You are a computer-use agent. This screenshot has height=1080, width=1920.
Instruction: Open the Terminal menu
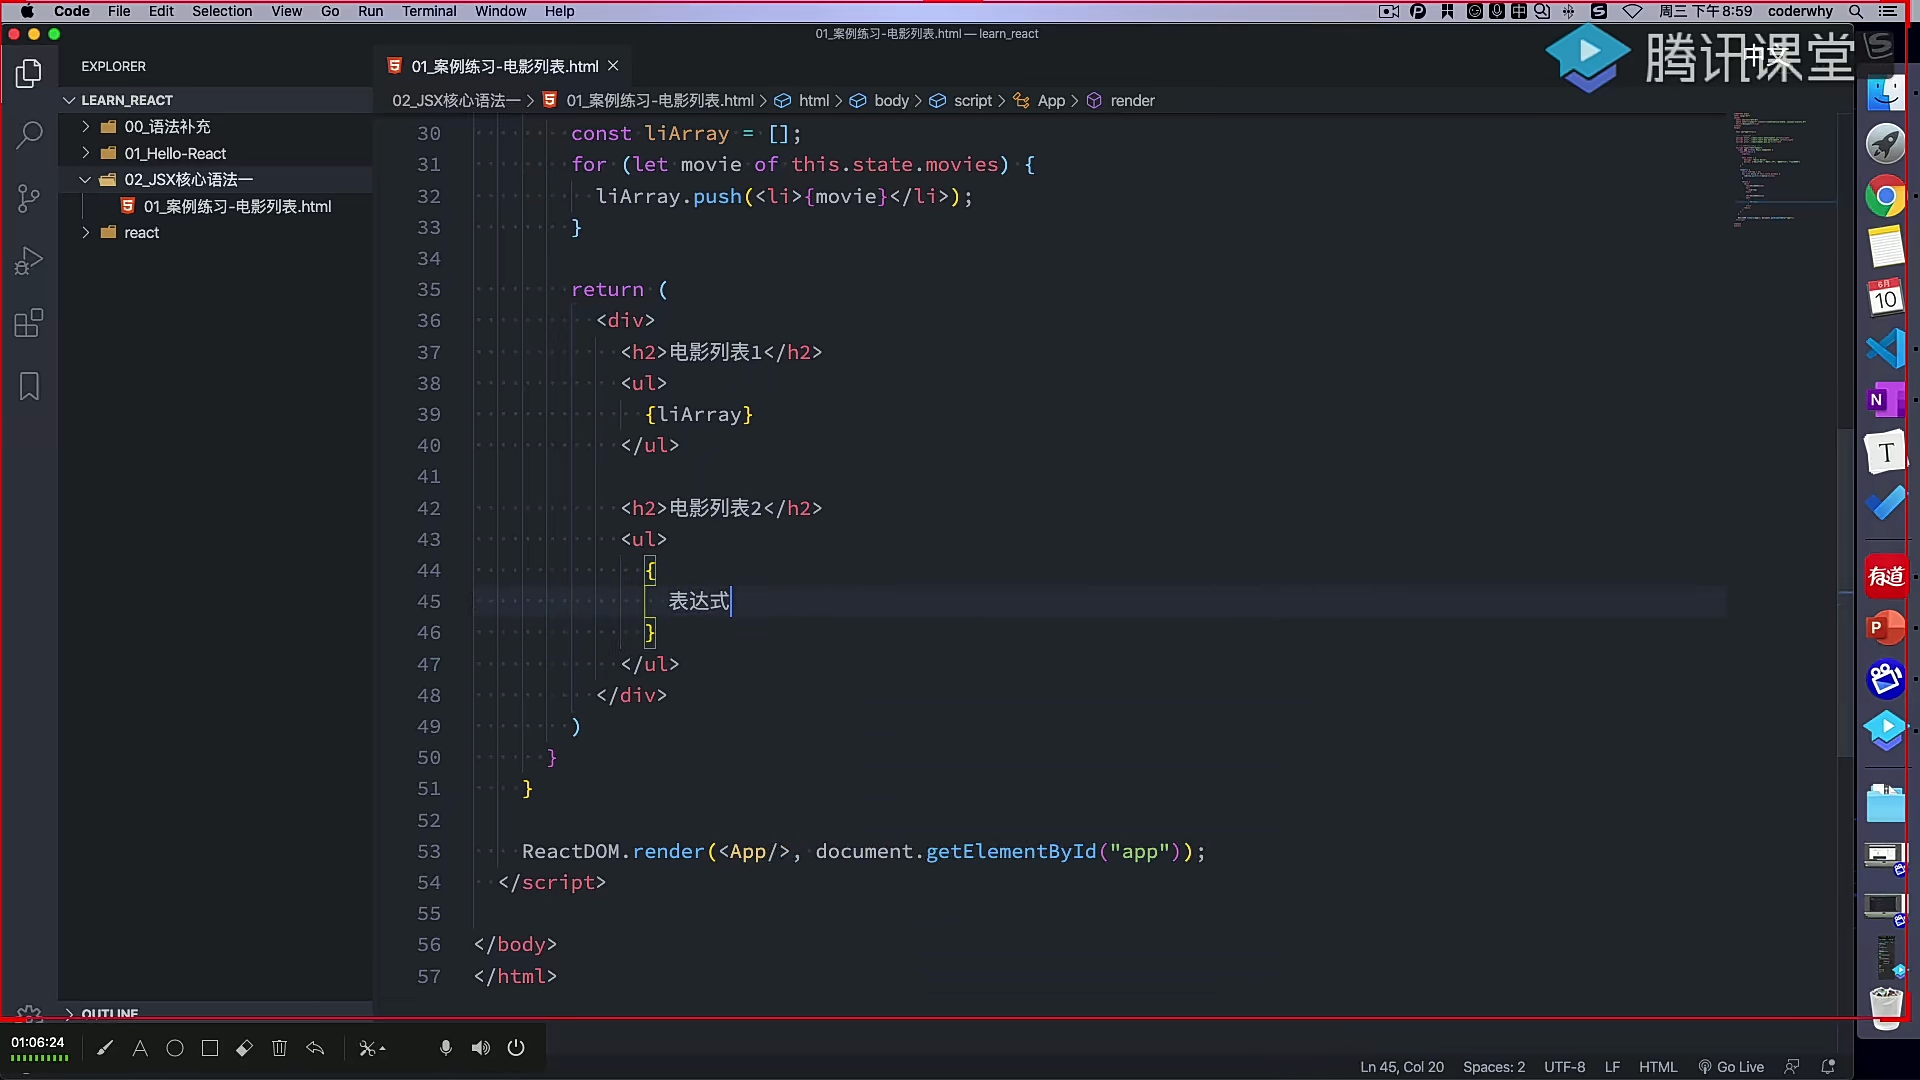pos(429,11)
